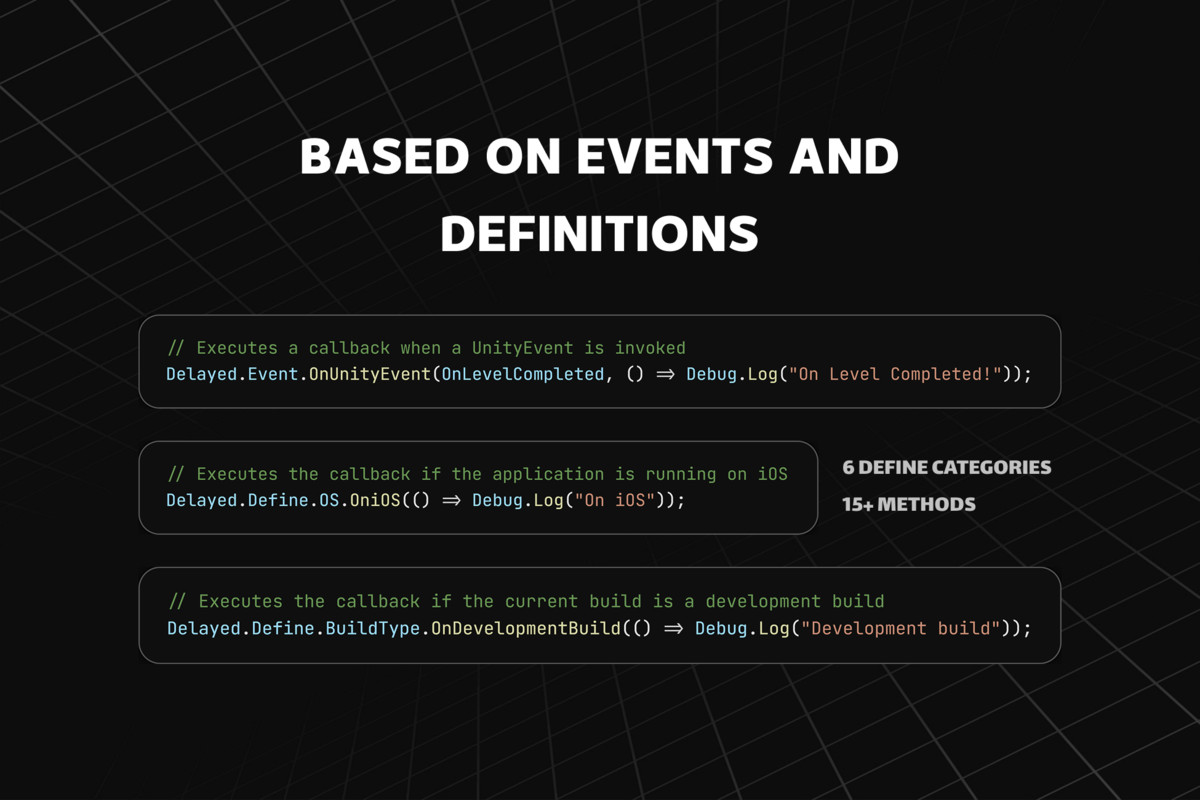Click the heading "BASED ON EVENTS AND DEFINITIONS"
Image resolution: width=1200 pixels, height=800 pixels.
point(600,195)
